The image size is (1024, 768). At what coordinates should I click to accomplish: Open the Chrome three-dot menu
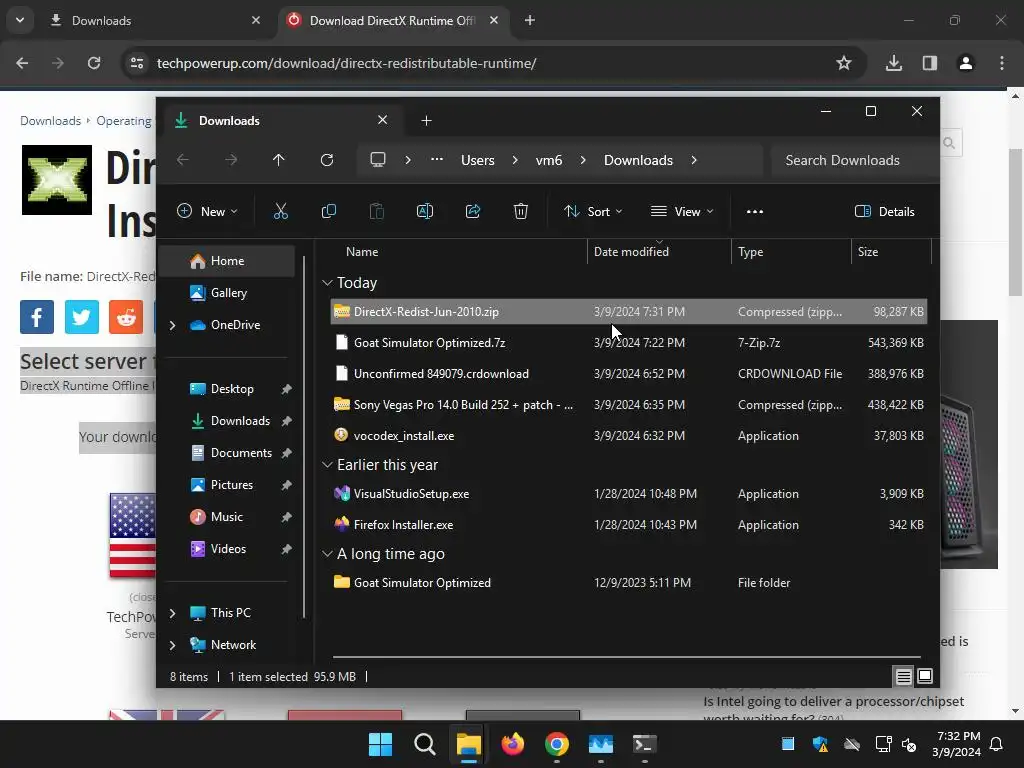point(1002,63)
